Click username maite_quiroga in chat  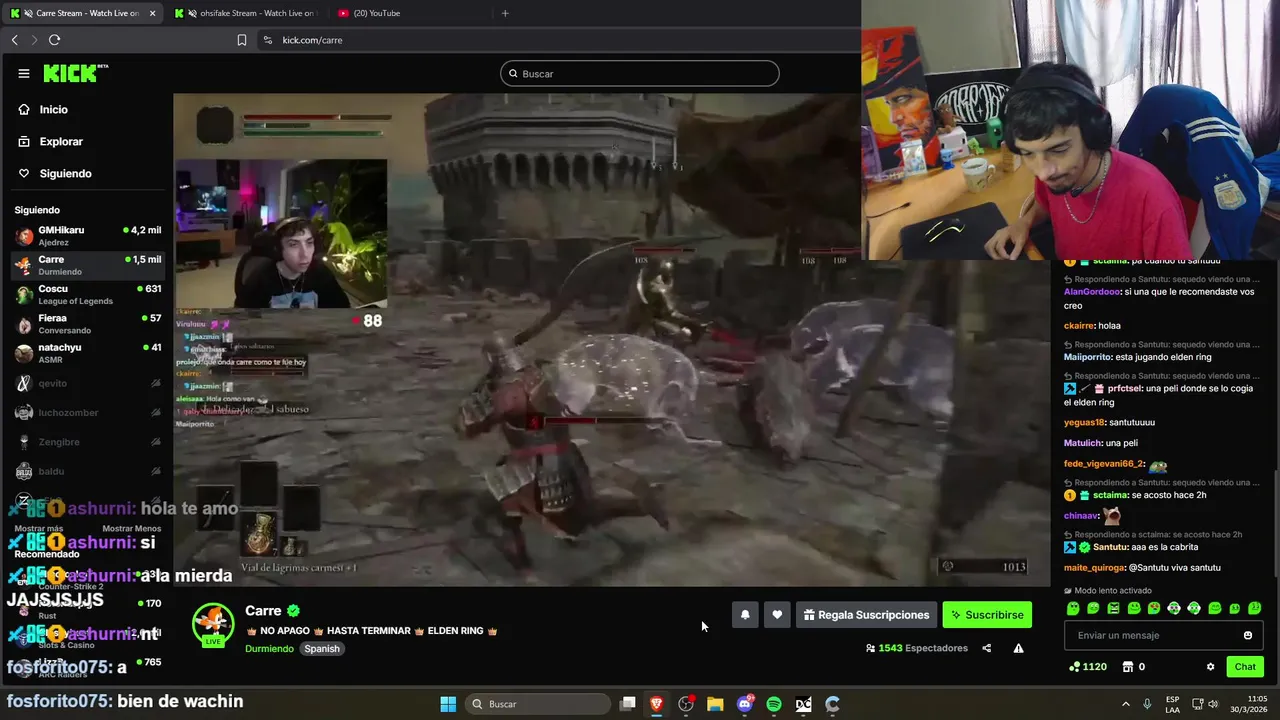click(x=1094, y=568)
